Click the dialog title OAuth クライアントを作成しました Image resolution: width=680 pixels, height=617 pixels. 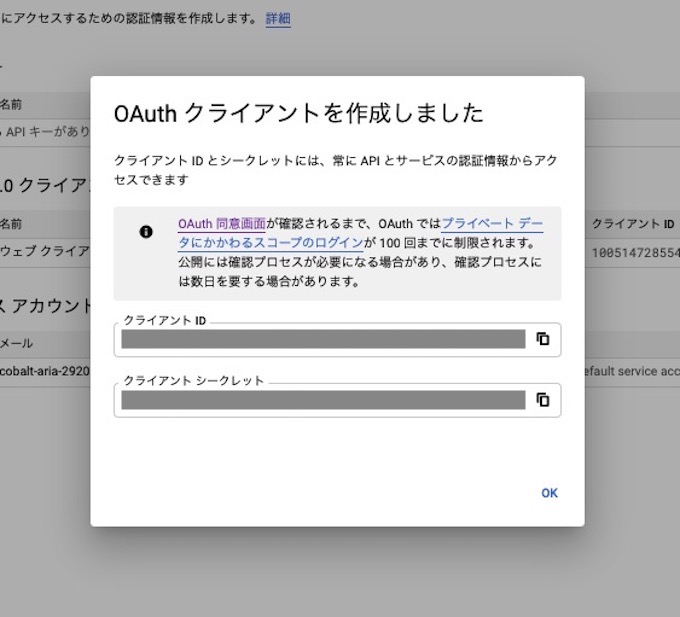[x=298, y=114]
